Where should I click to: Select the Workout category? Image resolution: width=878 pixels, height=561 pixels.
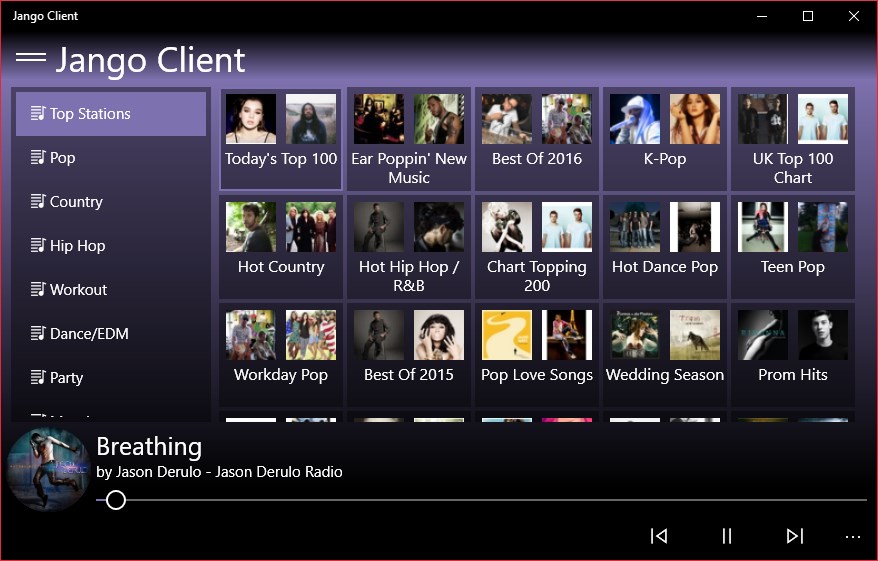click(x=111, y=289)
